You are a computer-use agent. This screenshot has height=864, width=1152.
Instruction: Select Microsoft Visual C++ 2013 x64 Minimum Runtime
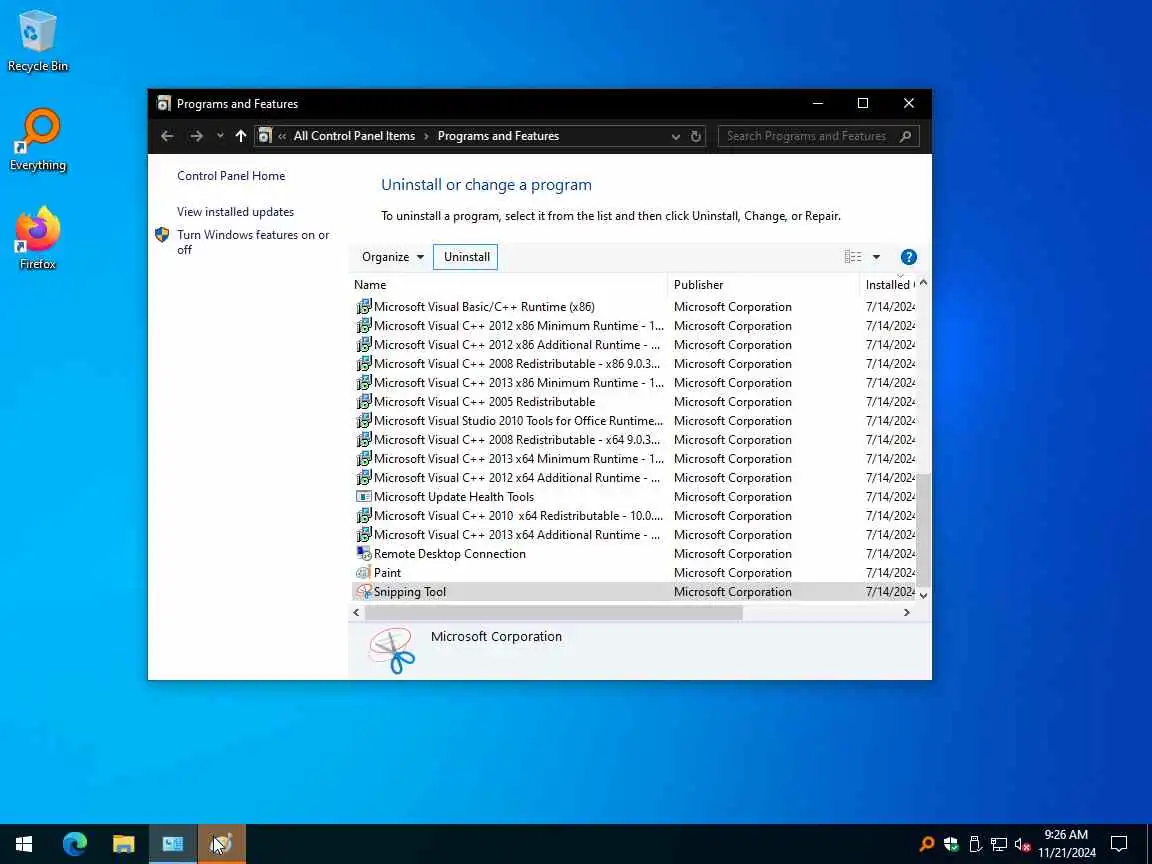[x=634, y=458]
